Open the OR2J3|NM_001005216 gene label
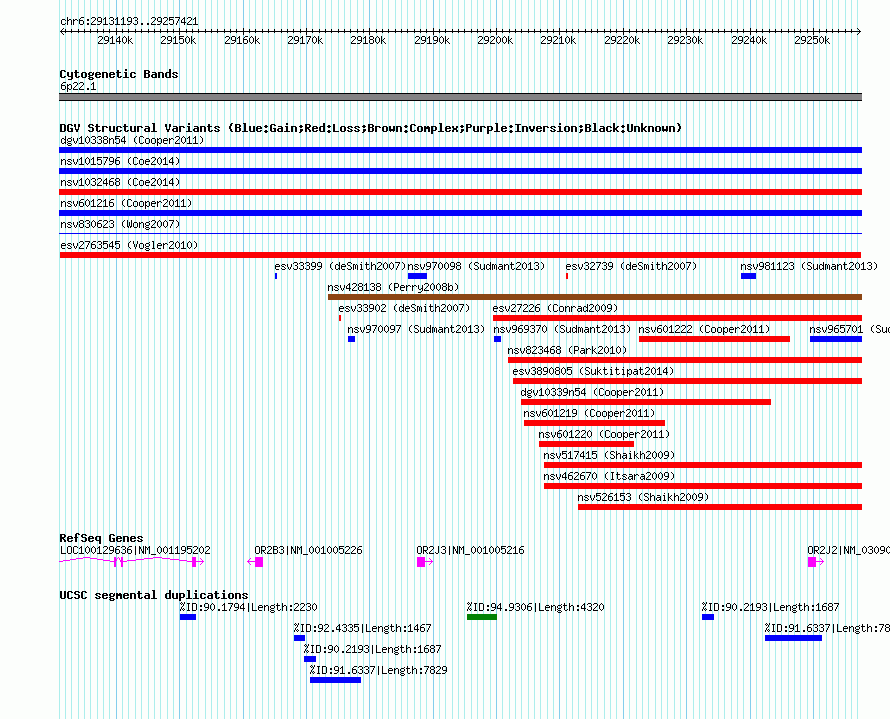 (x=471, y=550)
